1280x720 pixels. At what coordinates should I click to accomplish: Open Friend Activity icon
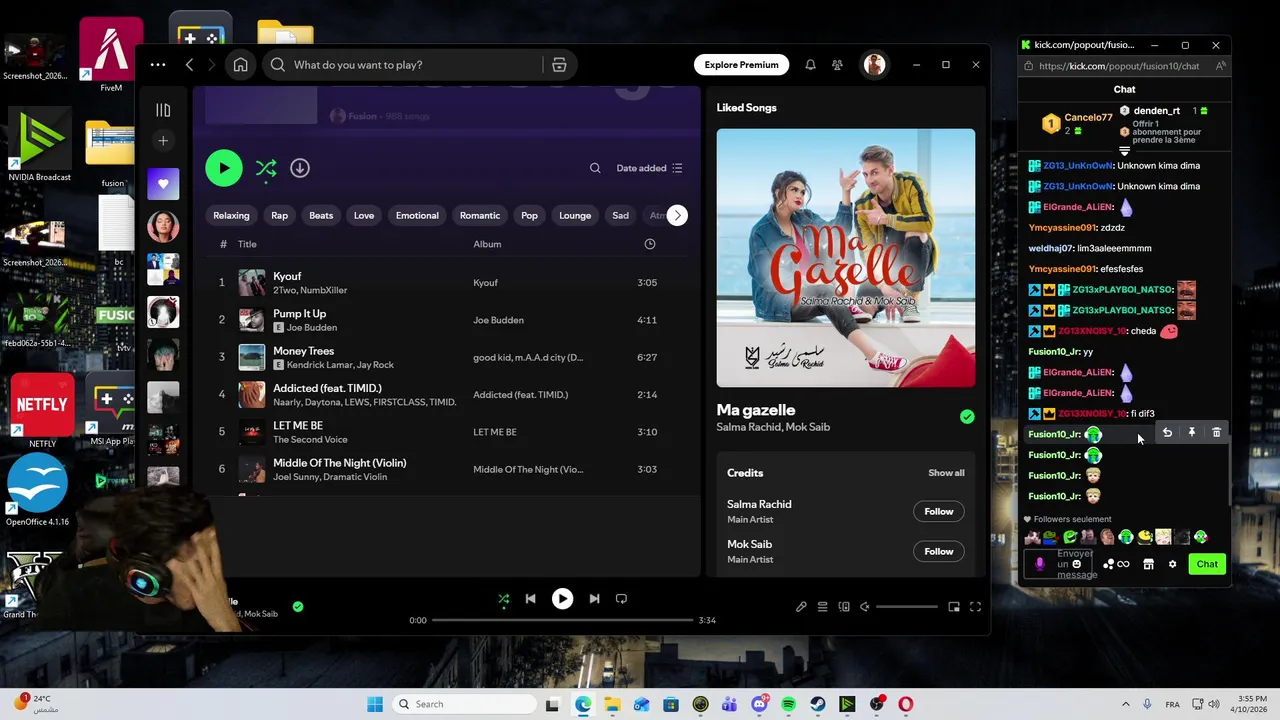click(837, 65)
